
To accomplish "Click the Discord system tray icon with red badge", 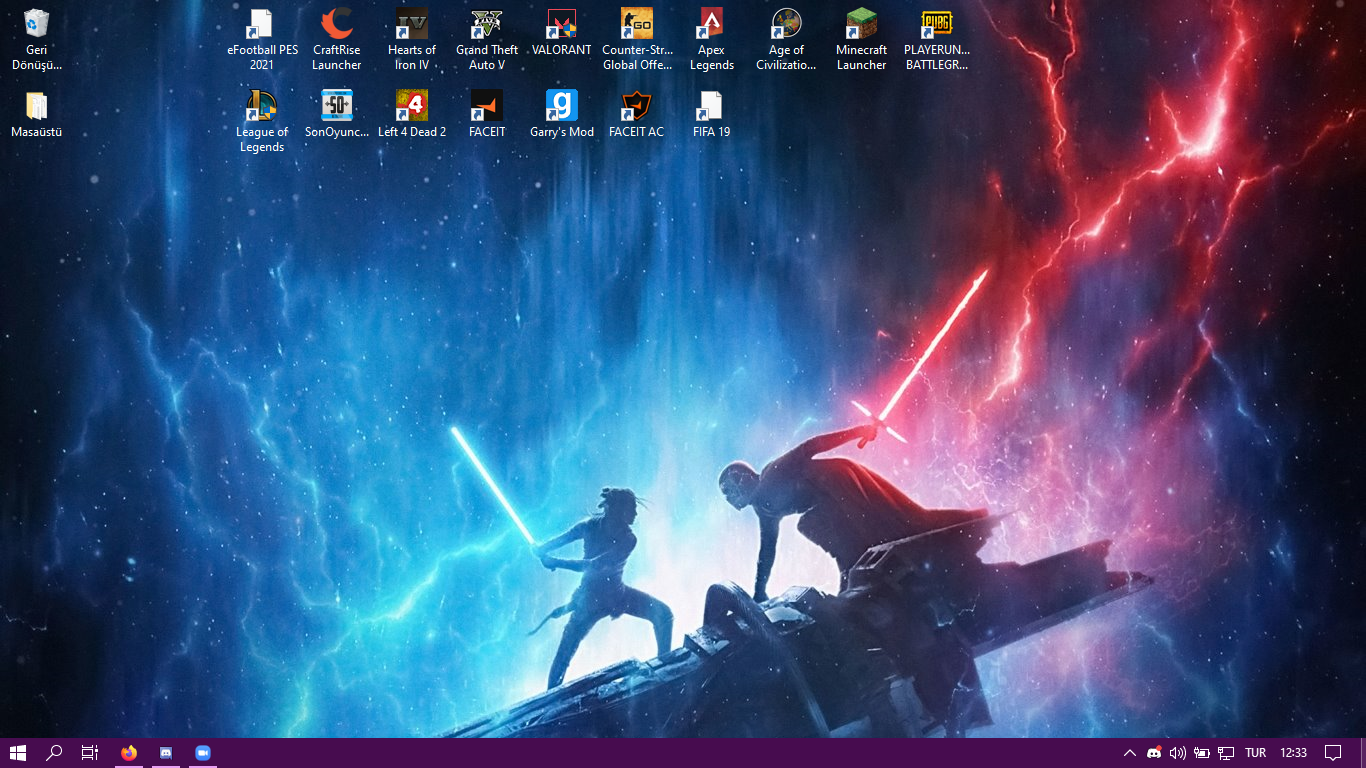I will (x=1154, y=753).
